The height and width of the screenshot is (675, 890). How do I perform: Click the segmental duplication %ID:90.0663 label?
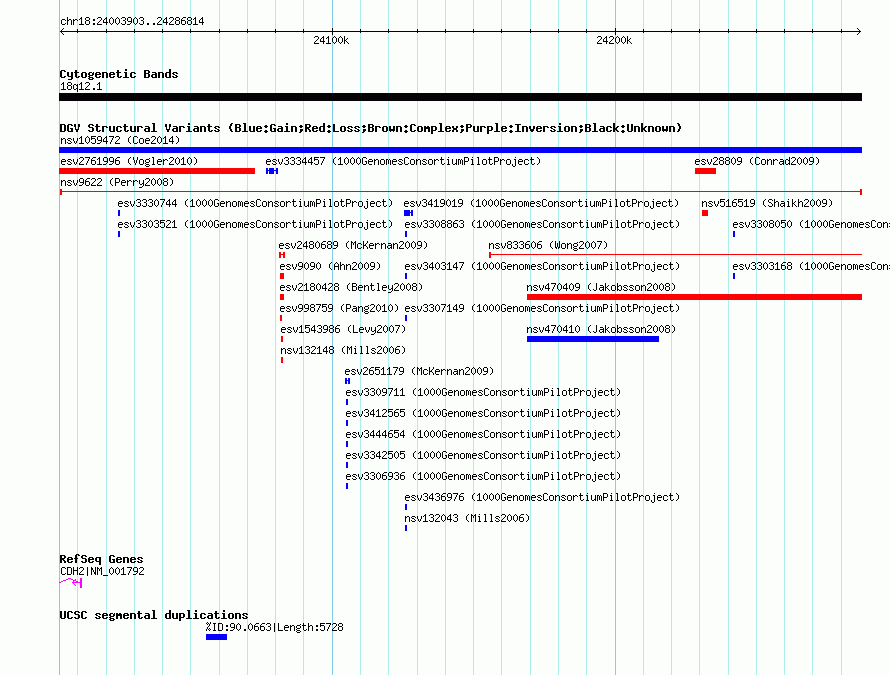click(275, 627)
